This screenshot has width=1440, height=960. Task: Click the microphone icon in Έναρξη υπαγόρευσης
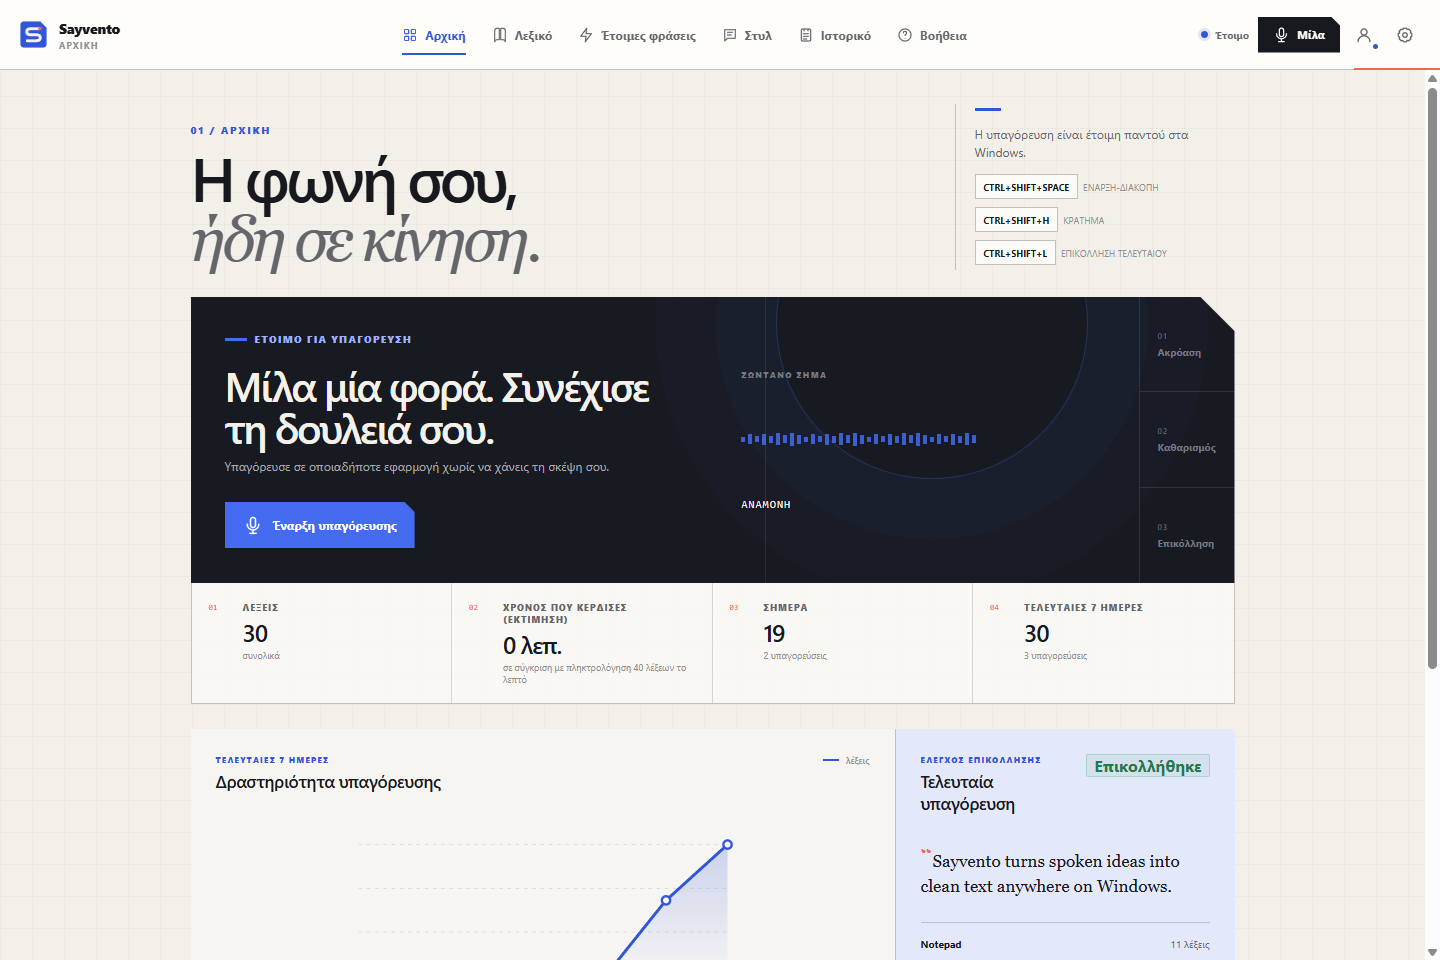coord(253,525)
